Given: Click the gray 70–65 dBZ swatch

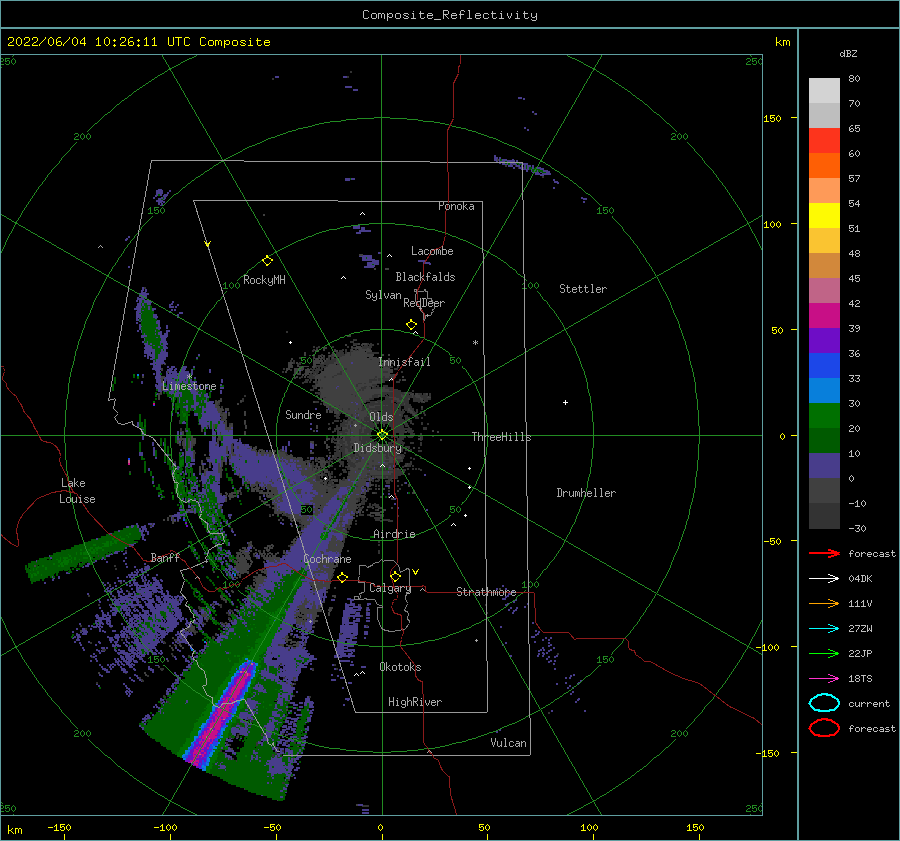Looking at the screenshot, I should pos(824,115).
